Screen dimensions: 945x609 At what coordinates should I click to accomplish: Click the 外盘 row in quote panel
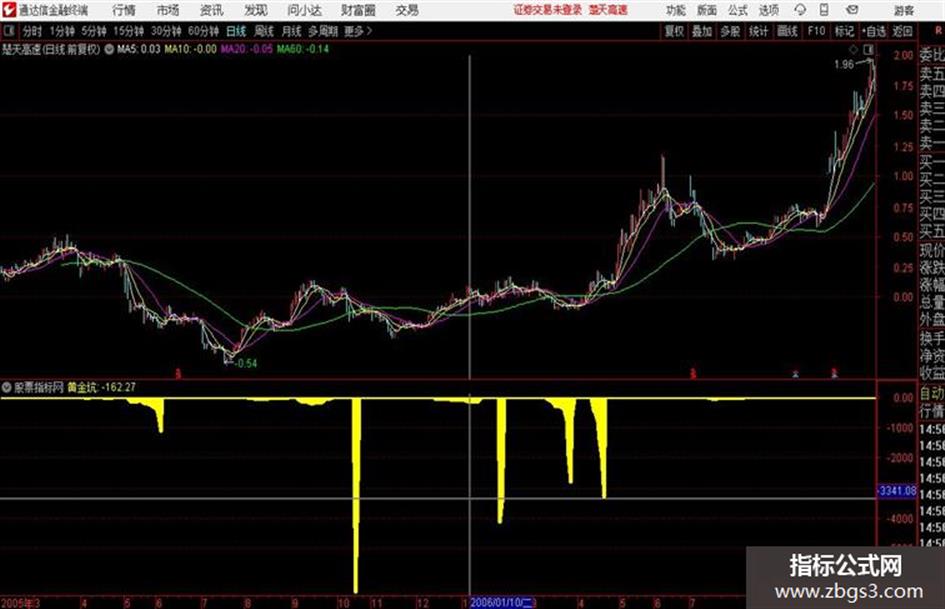932,319
